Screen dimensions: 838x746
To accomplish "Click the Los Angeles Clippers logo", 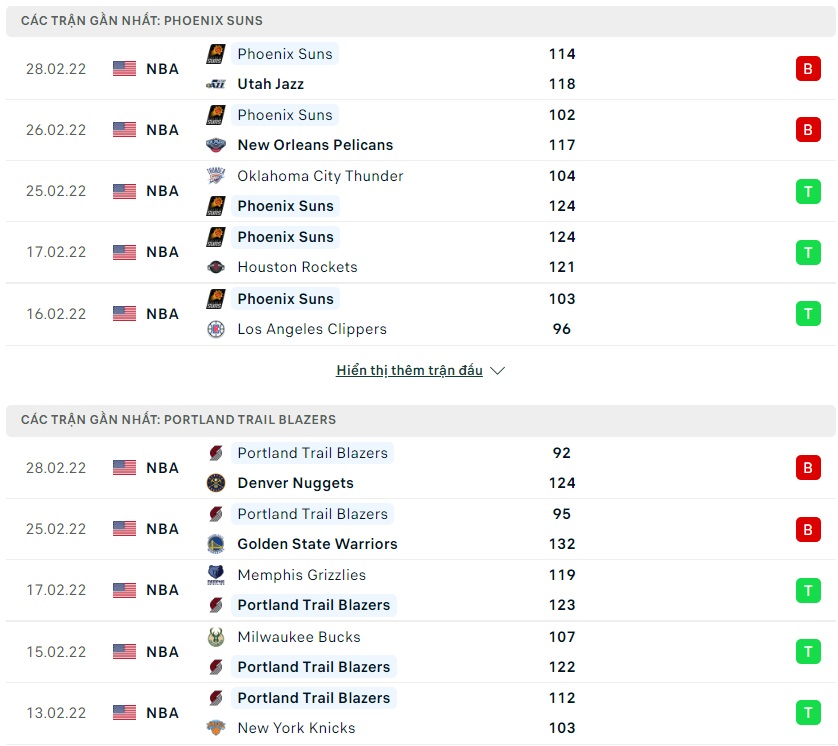I will (x=215, y=329).
